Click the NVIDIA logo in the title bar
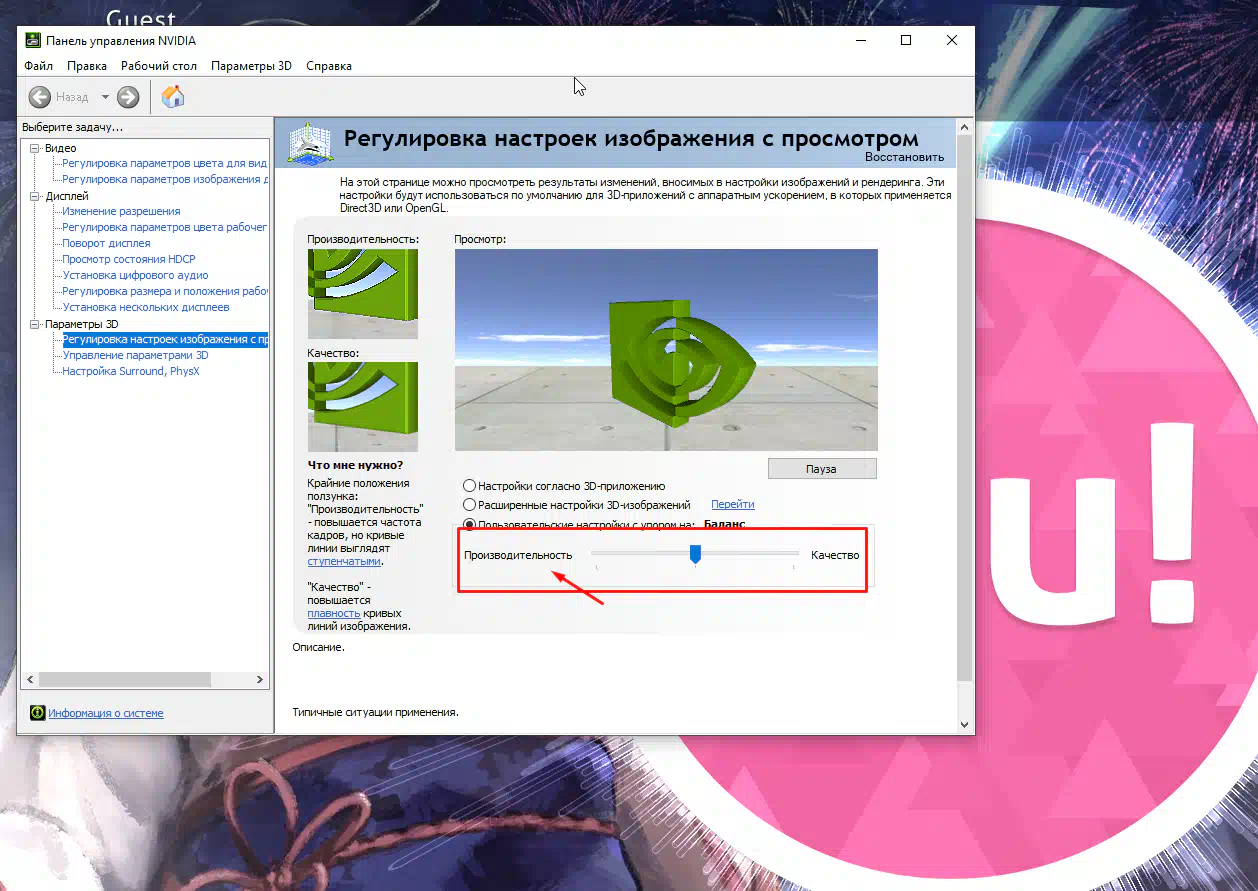The height and width of the screenshot is (891, 1258). (33, 41)
